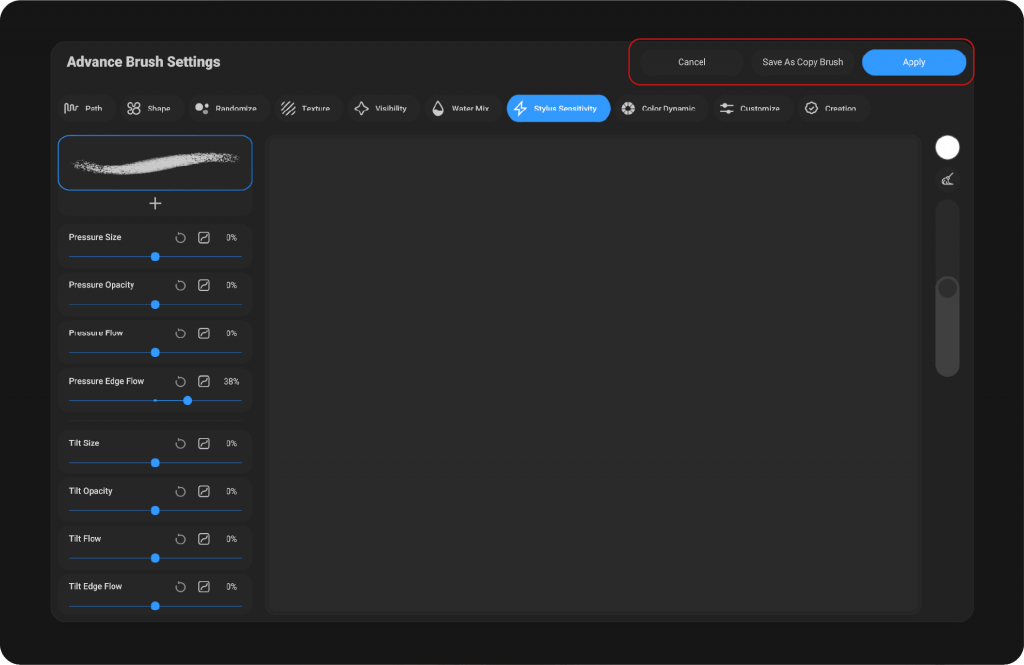The image size is (1024, 665).
Task: Click the Pressure Edge Flow slider handle
Action: (x=187, y=400)
